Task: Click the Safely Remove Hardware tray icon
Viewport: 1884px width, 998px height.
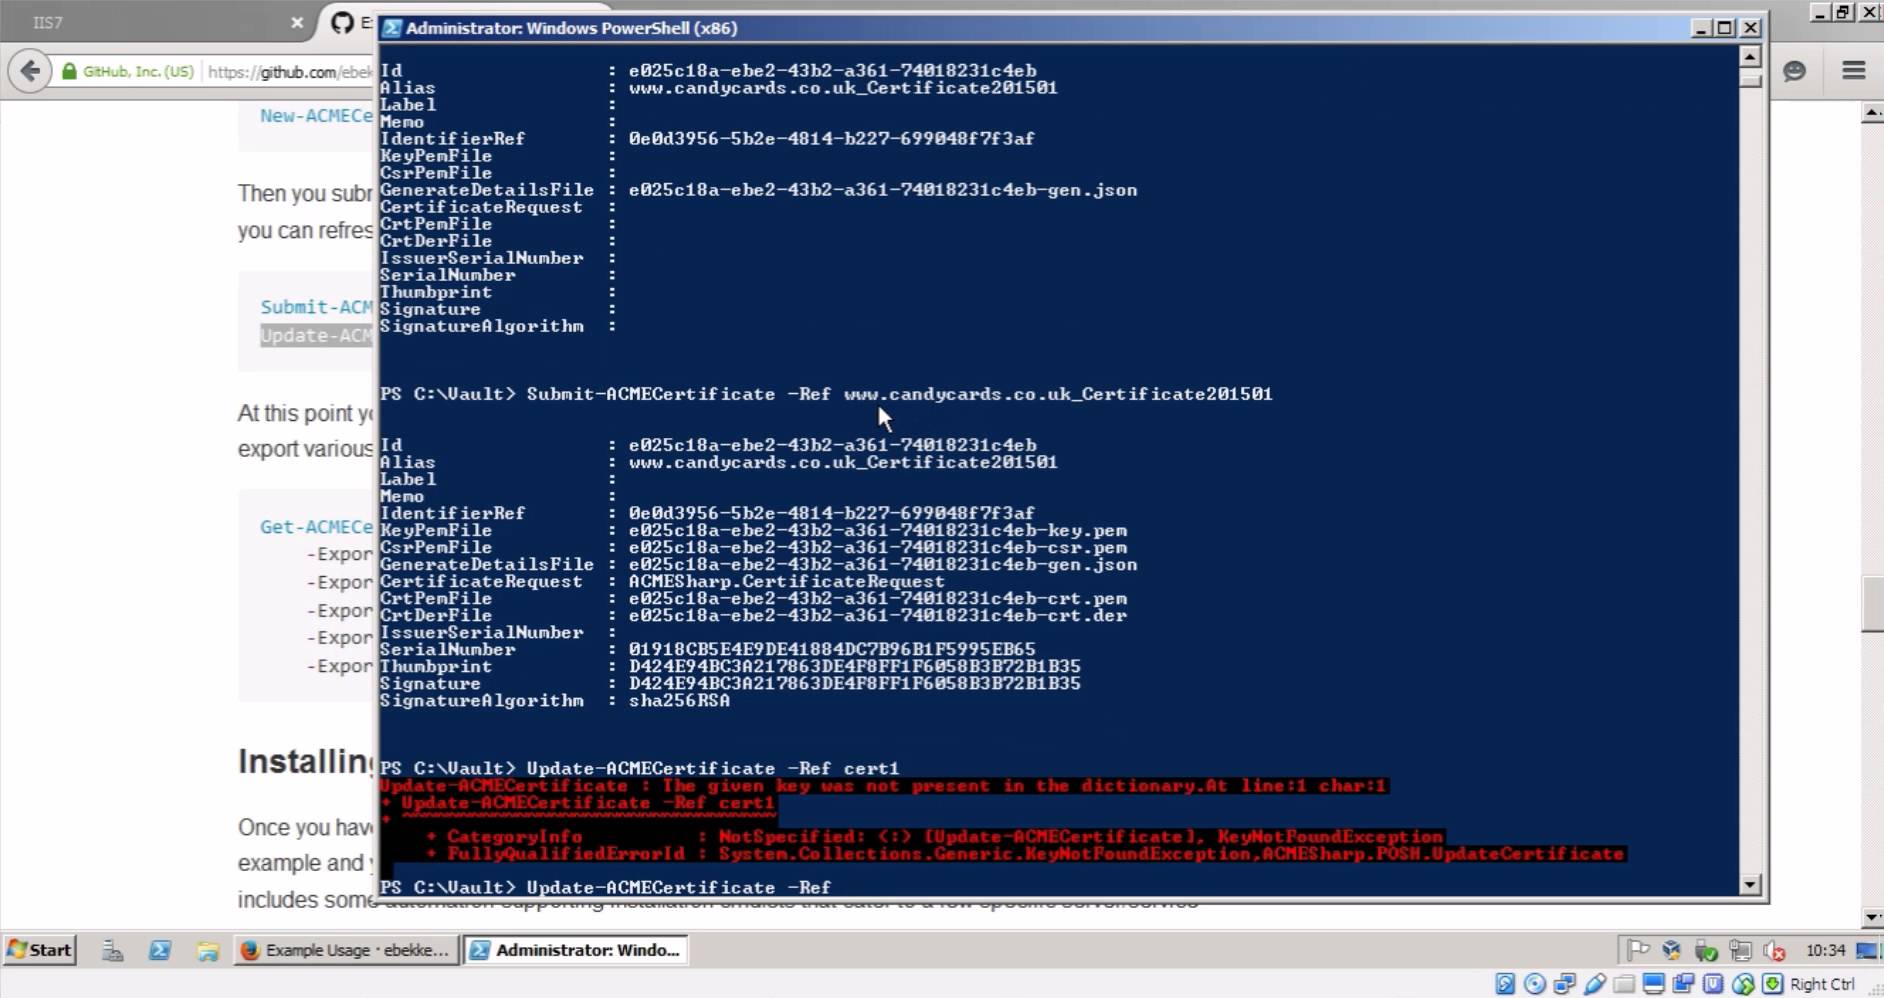Action: [x=1706, y=950]
